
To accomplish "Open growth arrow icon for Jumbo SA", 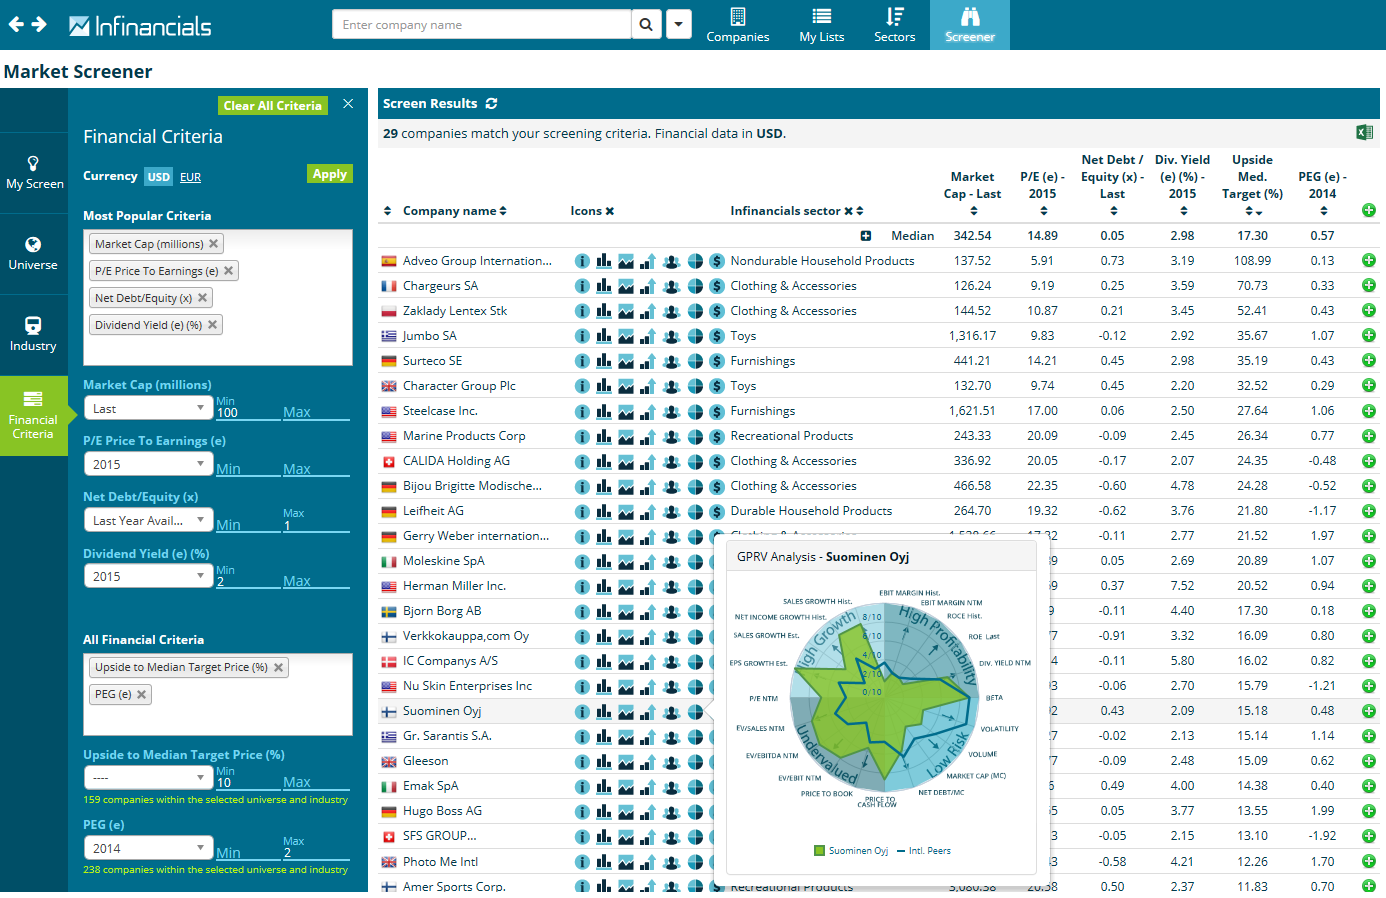I will coord(648,336).
